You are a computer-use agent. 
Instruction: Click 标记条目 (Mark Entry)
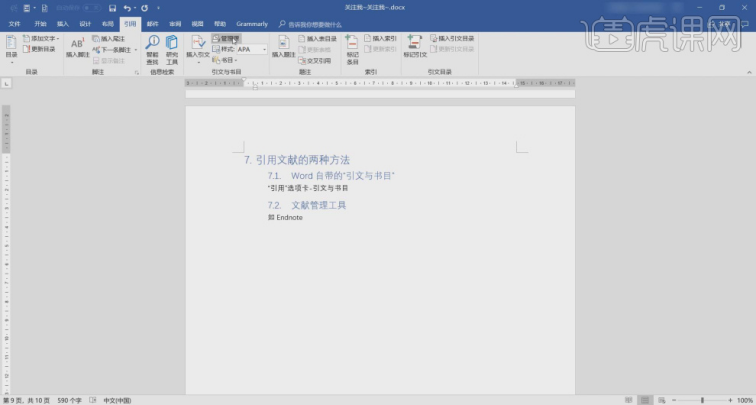352,50
